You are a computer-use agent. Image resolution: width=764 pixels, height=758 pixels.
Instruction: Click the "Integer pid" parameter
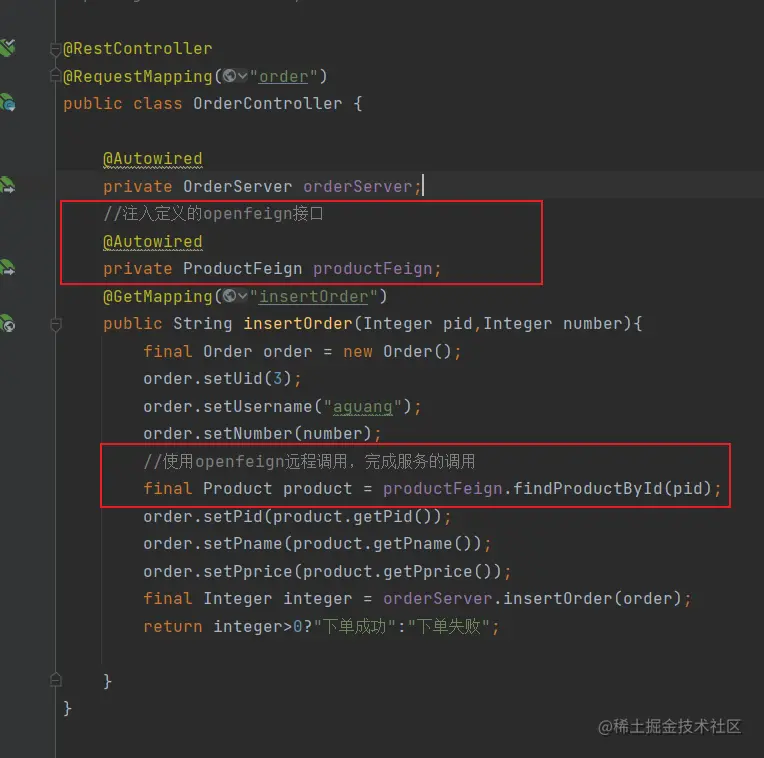tap(418, 323)
